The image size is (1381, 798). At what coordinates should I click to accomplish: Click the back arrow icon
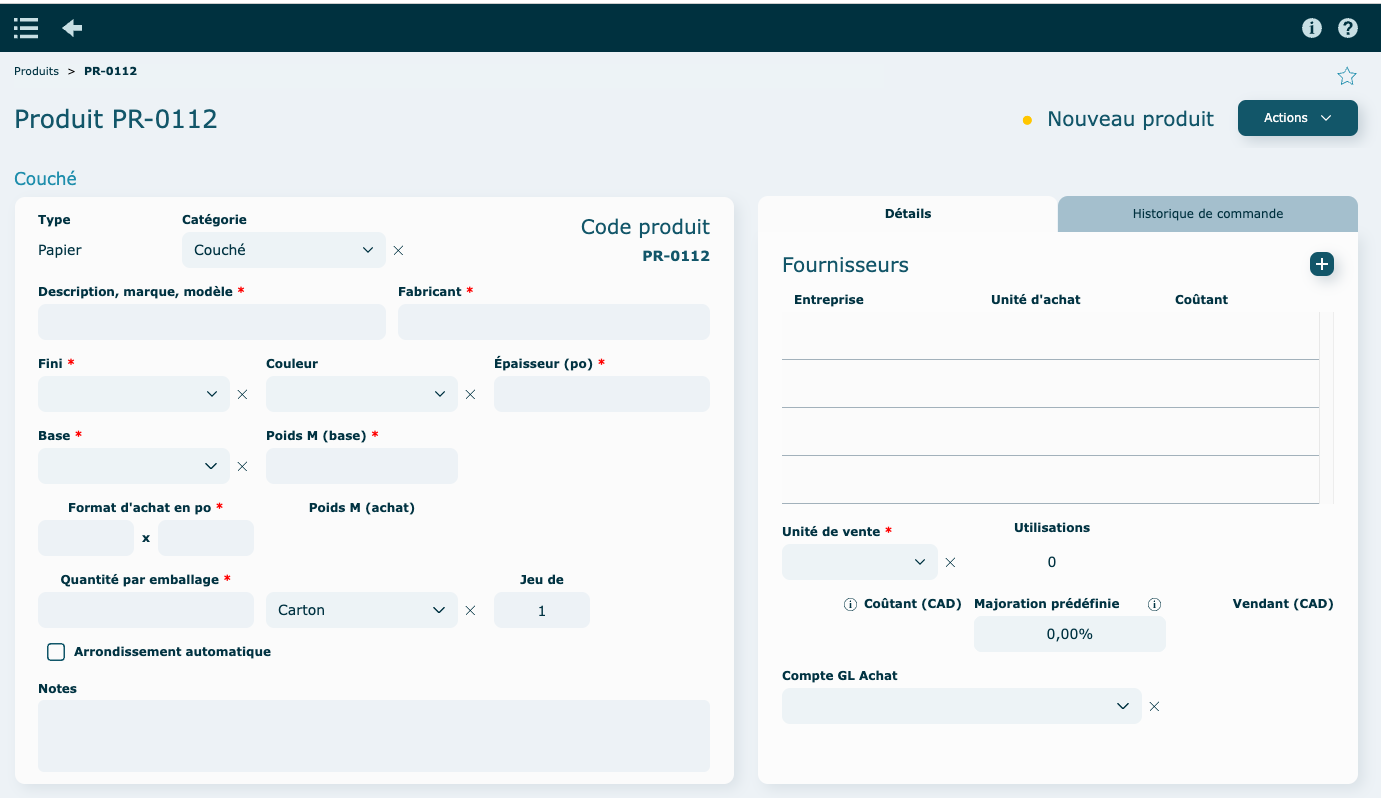tap(72, 28)
